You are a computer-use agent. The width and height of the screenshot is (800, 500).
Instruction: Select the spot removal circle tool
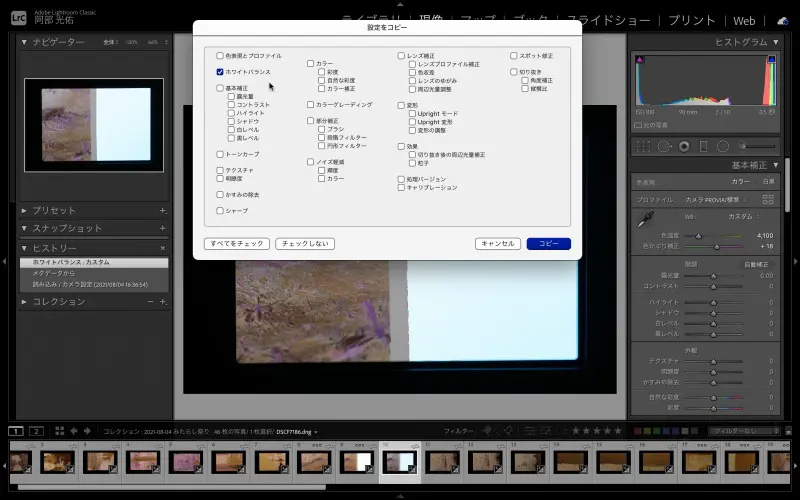[x=664, y=146]
